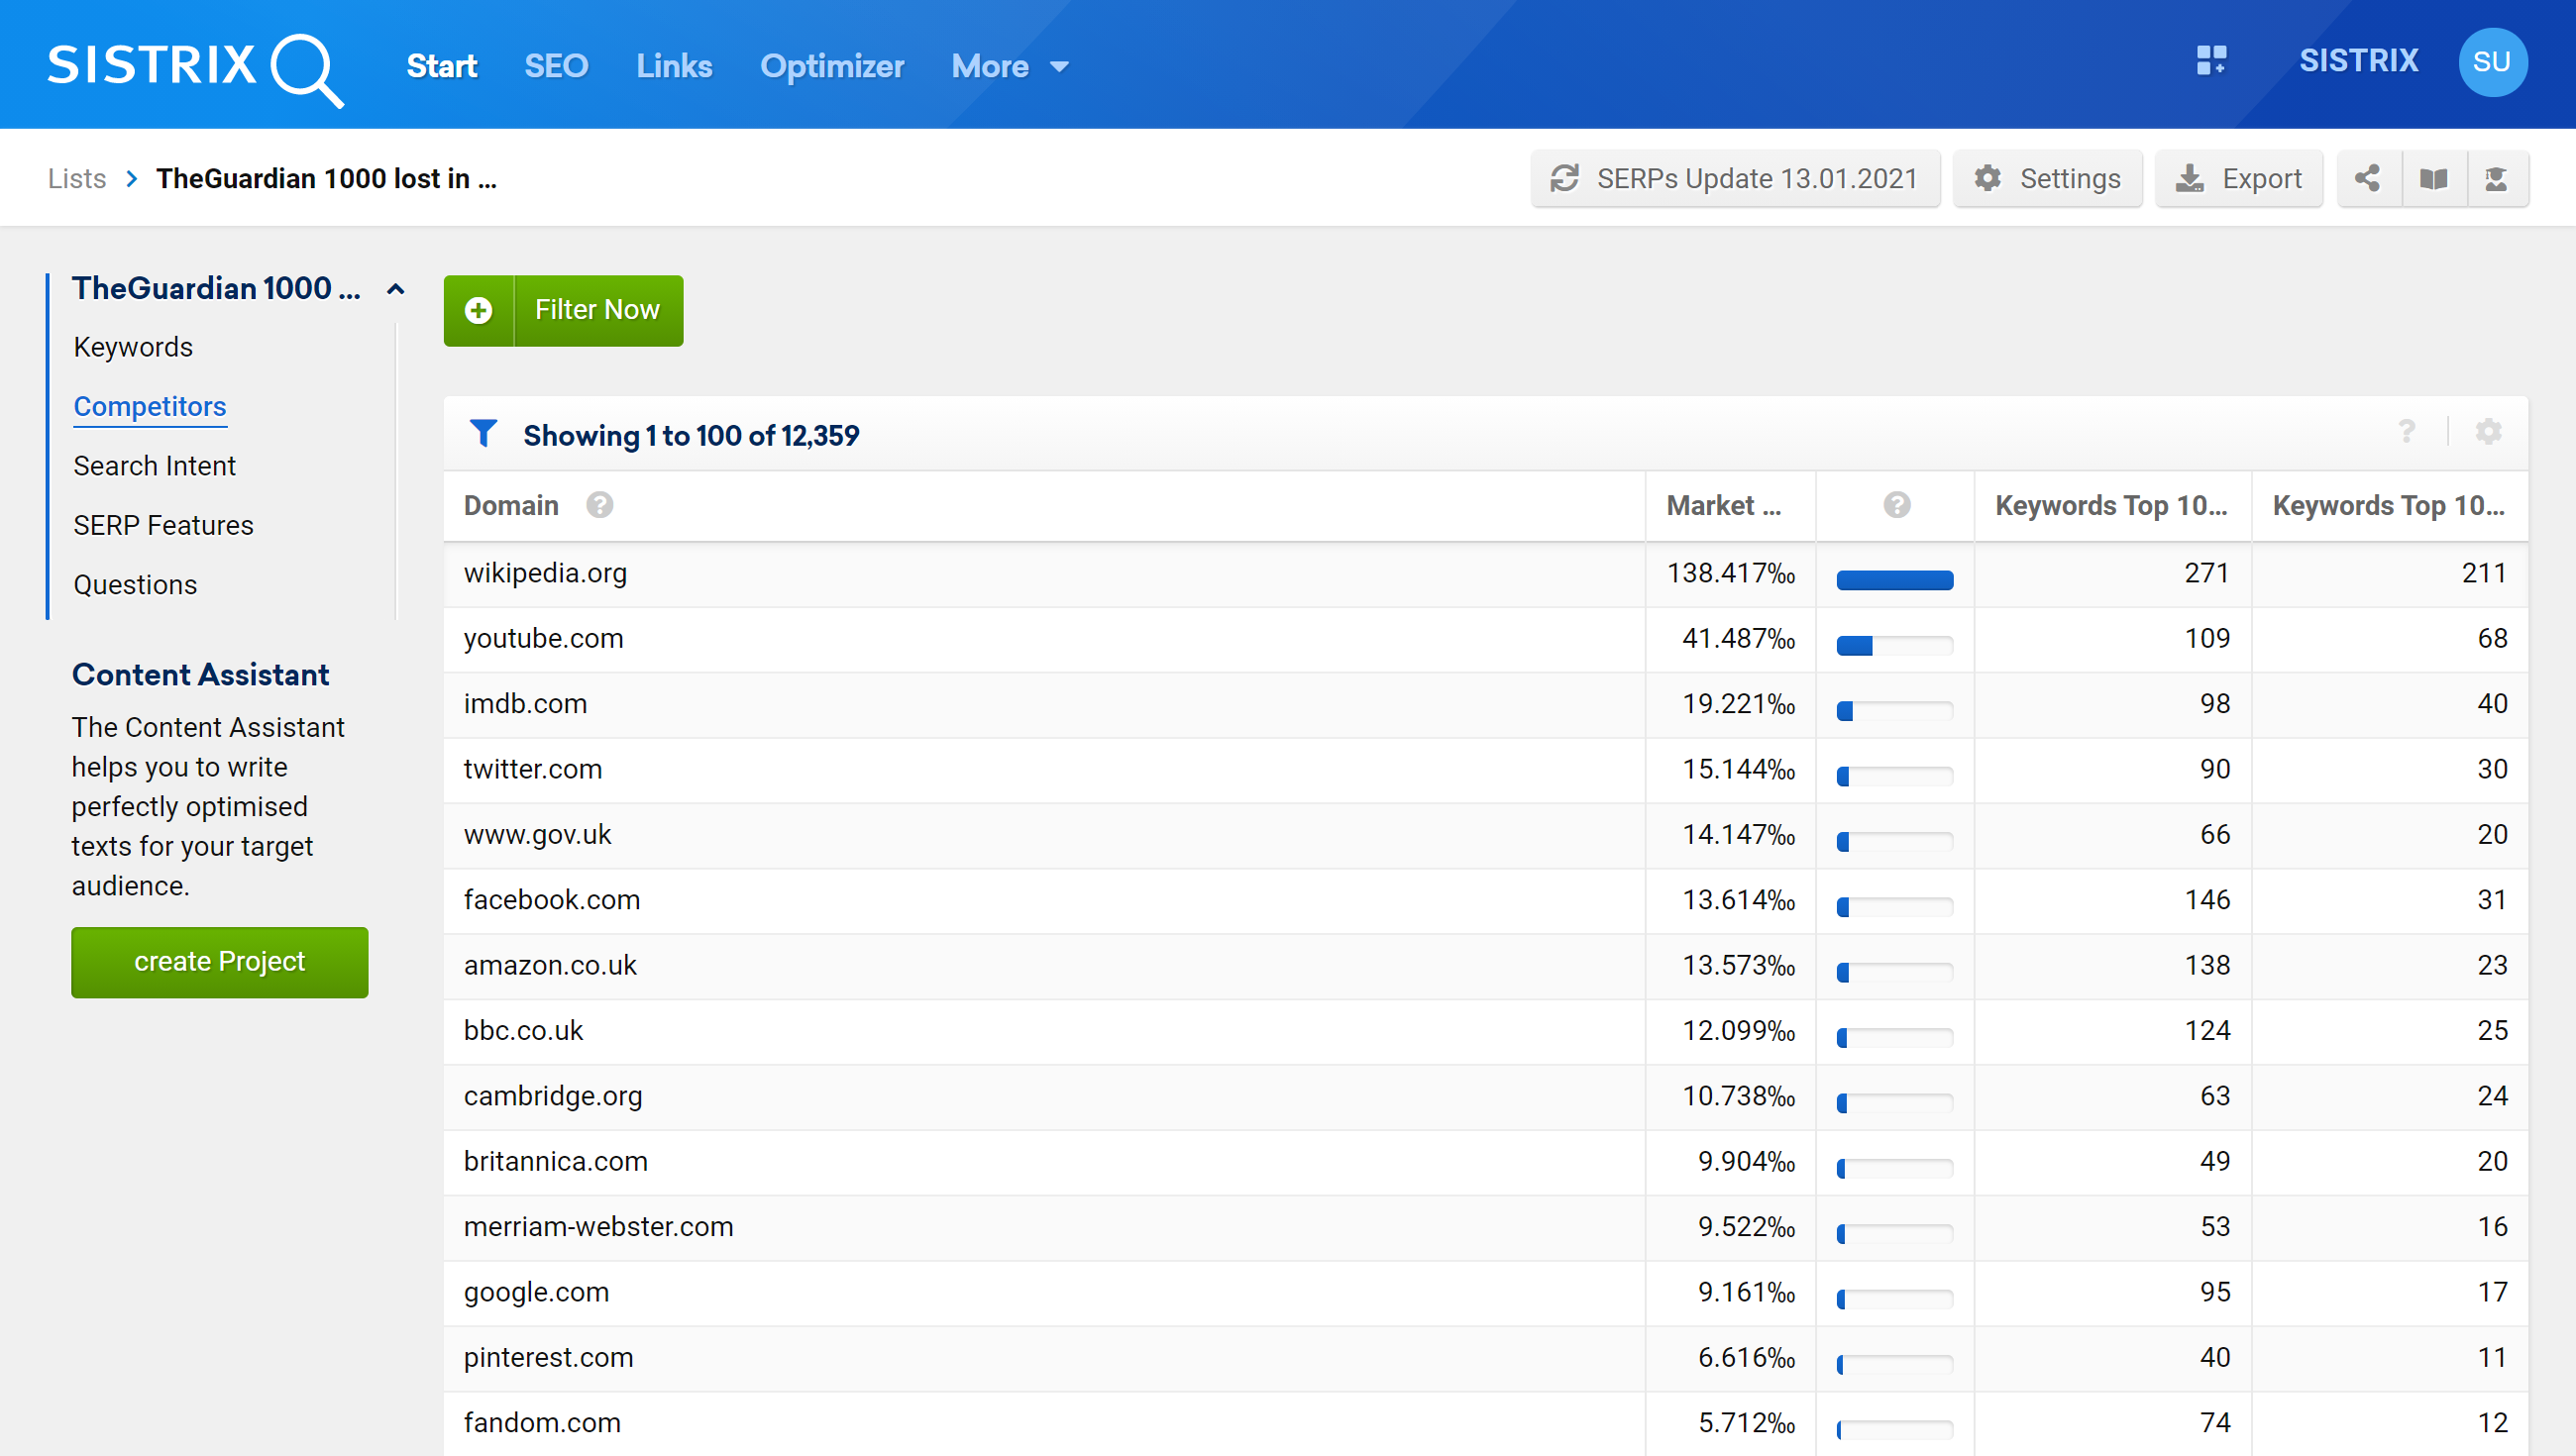Click the youtube.com market share bar
This screenshot has height=1456, width=2576.
[1895, 645]
